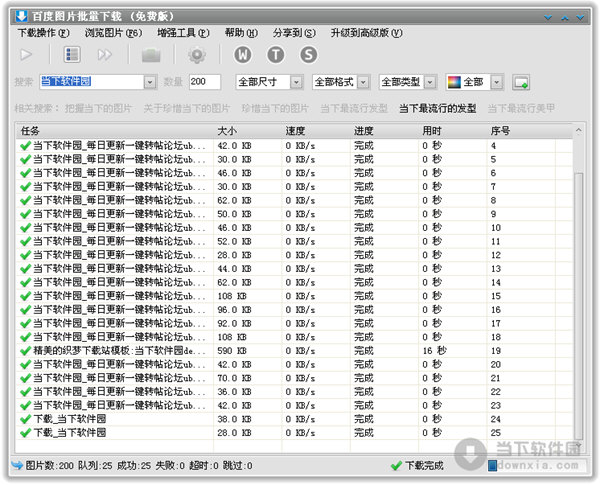The width and height of the screenshot is (600, 485).
Task: Click the vertical scrollbar thumb
Action: click(x=579, y=306)
